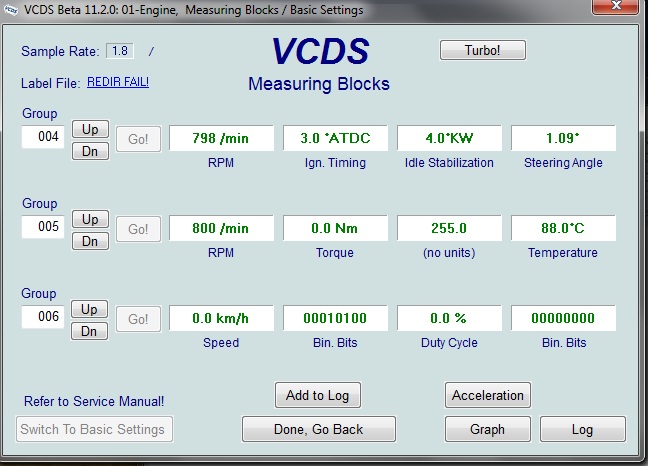The width and height of the screenshot is (652, 471).
Task: Click the Ign. Timing label
Action: [335, 163]
